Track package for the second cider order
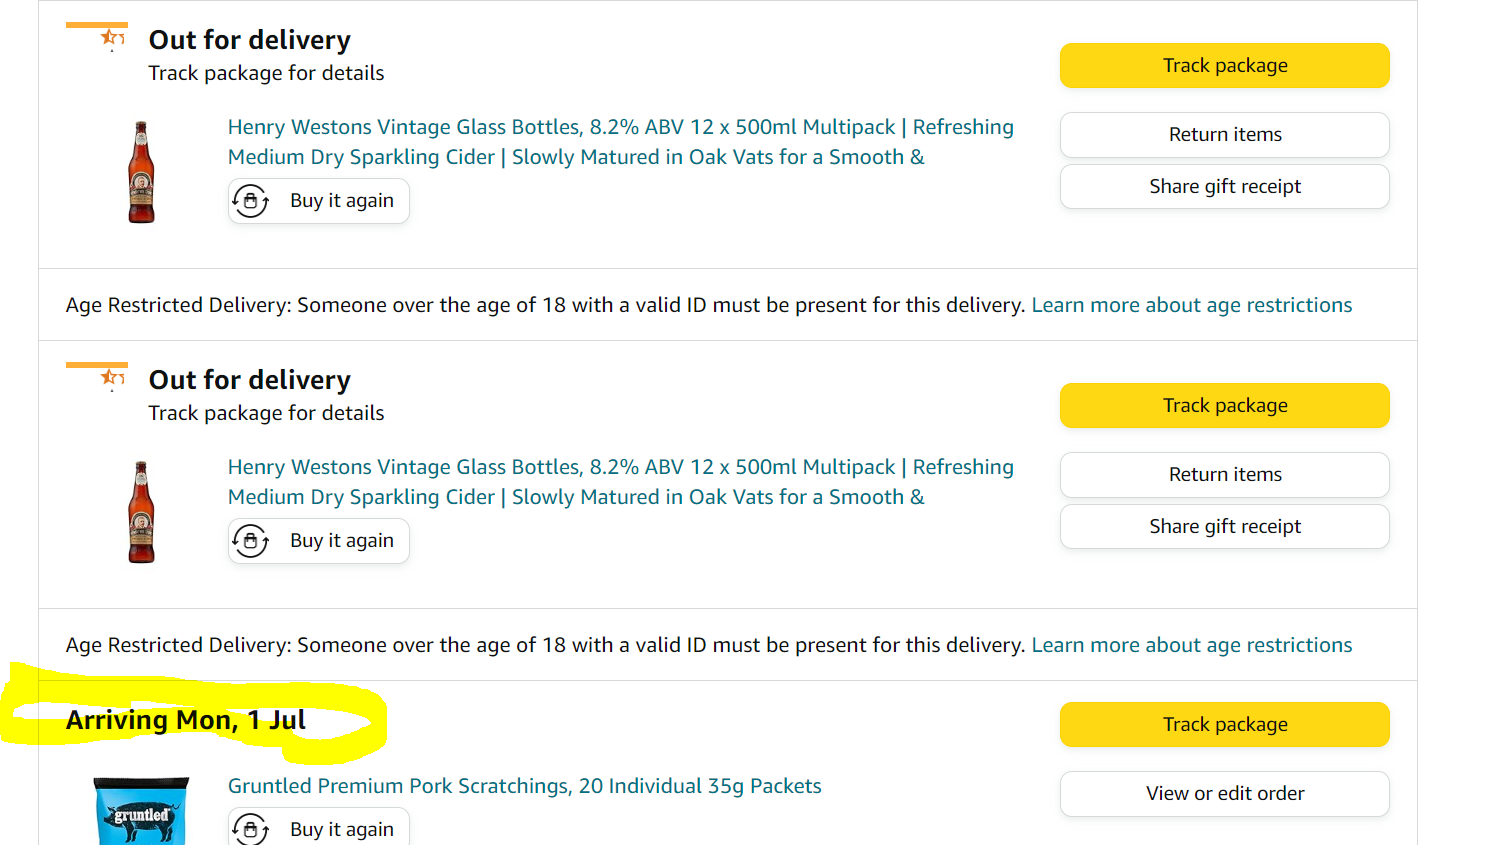This screenshot has width=1498, height=845. click(x=1225, y=406)
